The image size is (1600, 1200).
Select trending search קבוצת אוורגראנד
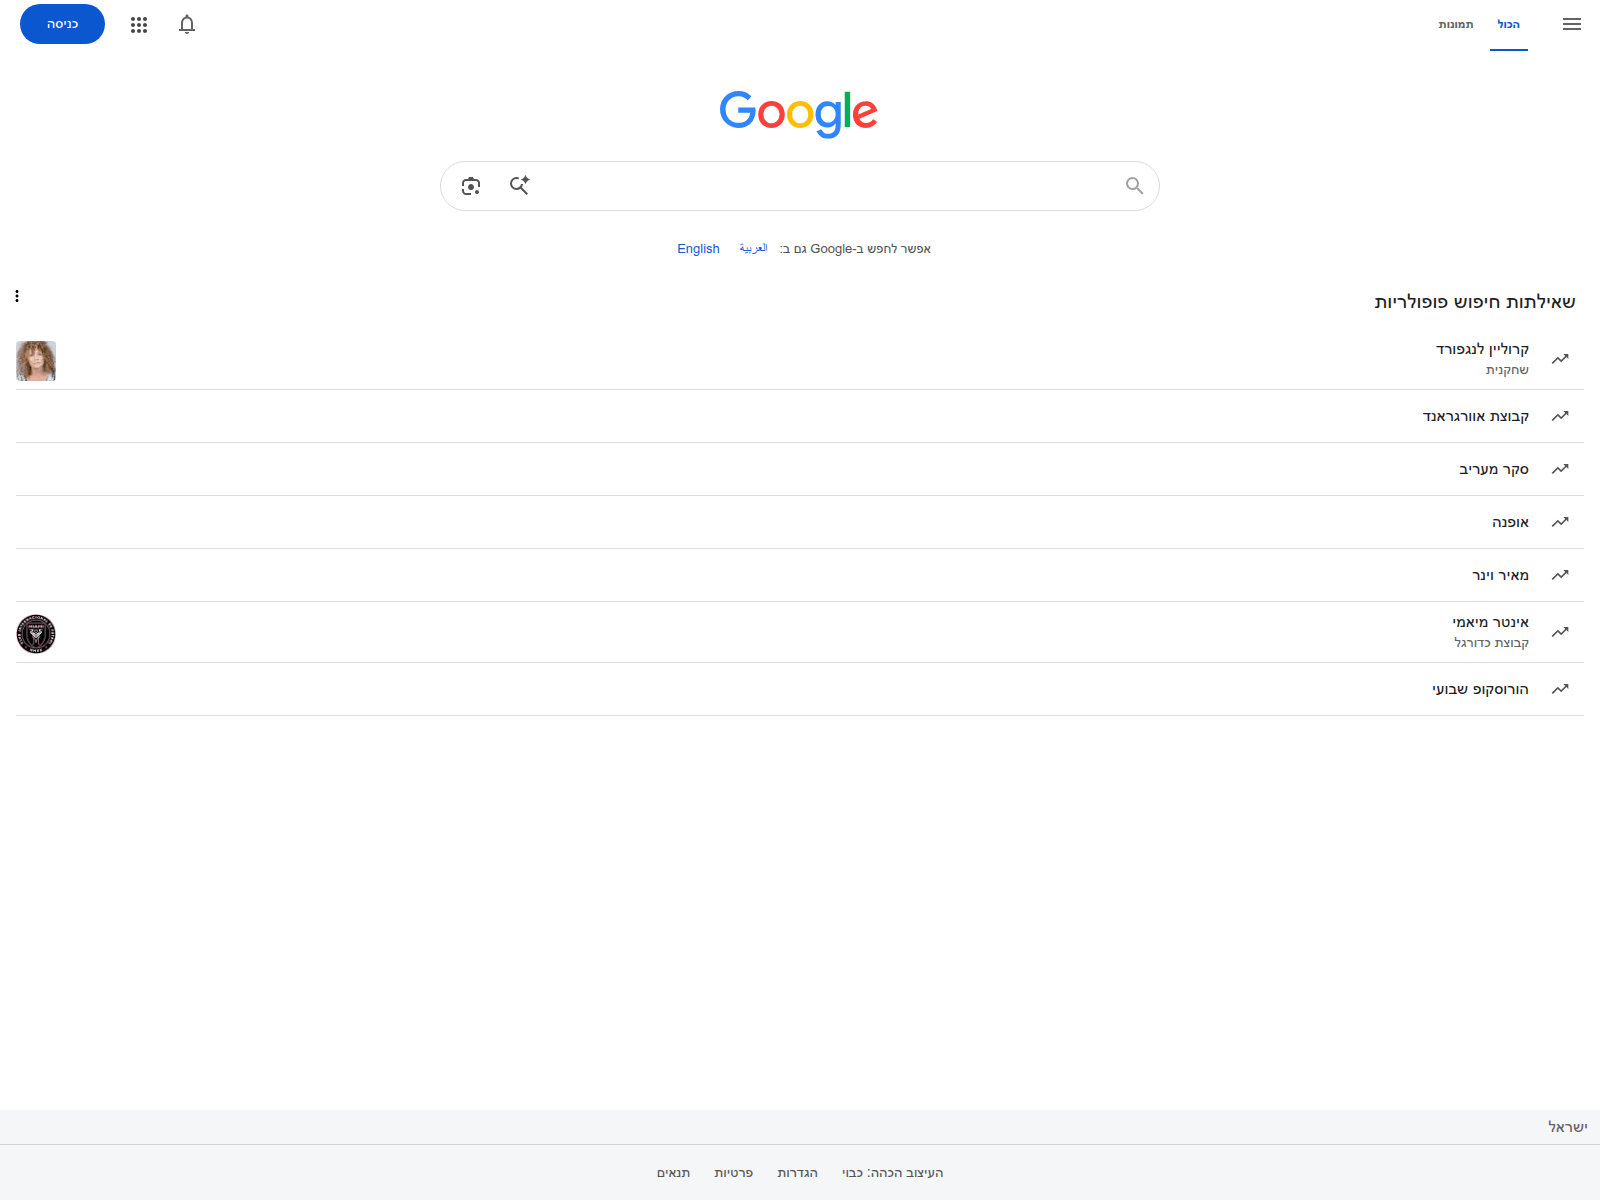tap(800, 416)
